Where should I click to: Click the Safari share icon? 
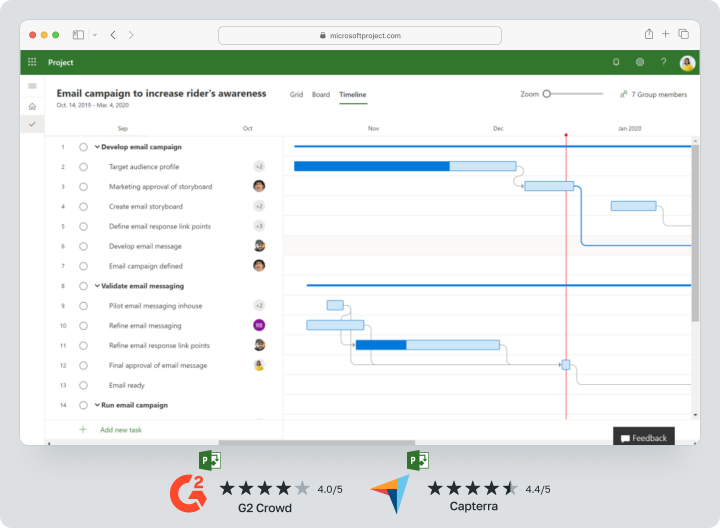click(x=648, y=34)
